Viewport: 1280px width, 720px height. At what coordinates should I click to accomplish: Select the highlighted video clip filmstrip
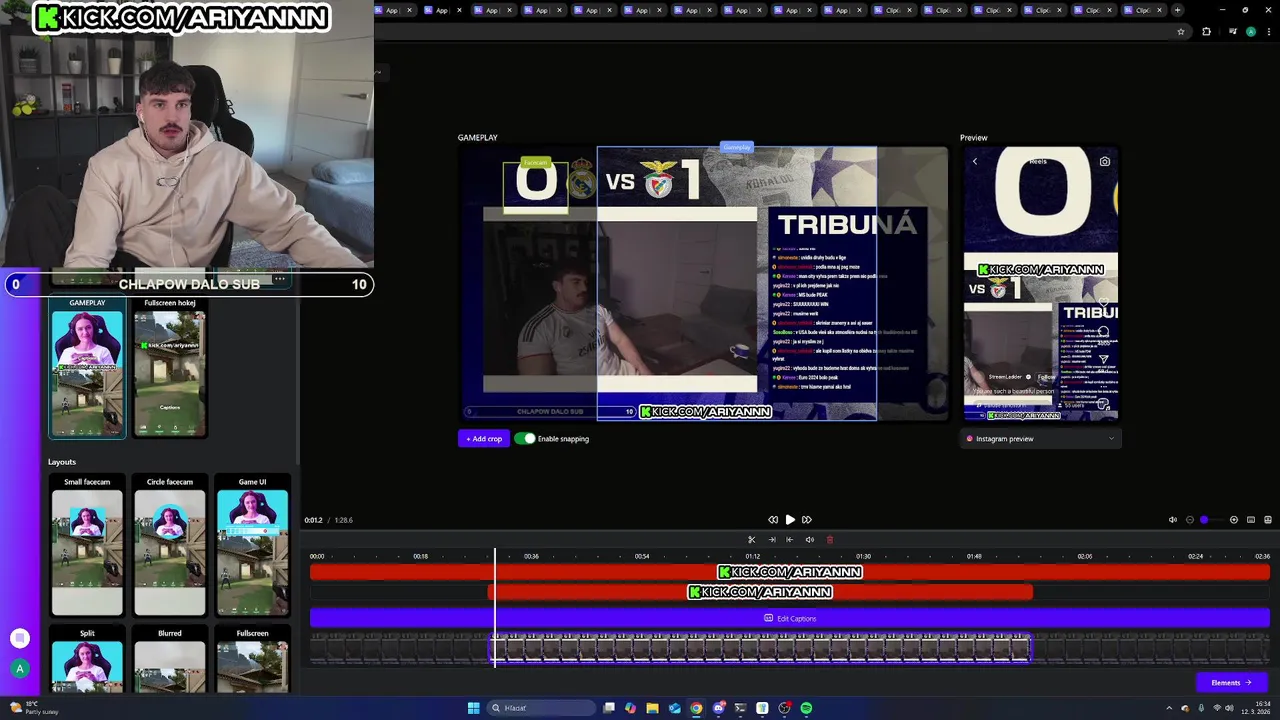760,648
